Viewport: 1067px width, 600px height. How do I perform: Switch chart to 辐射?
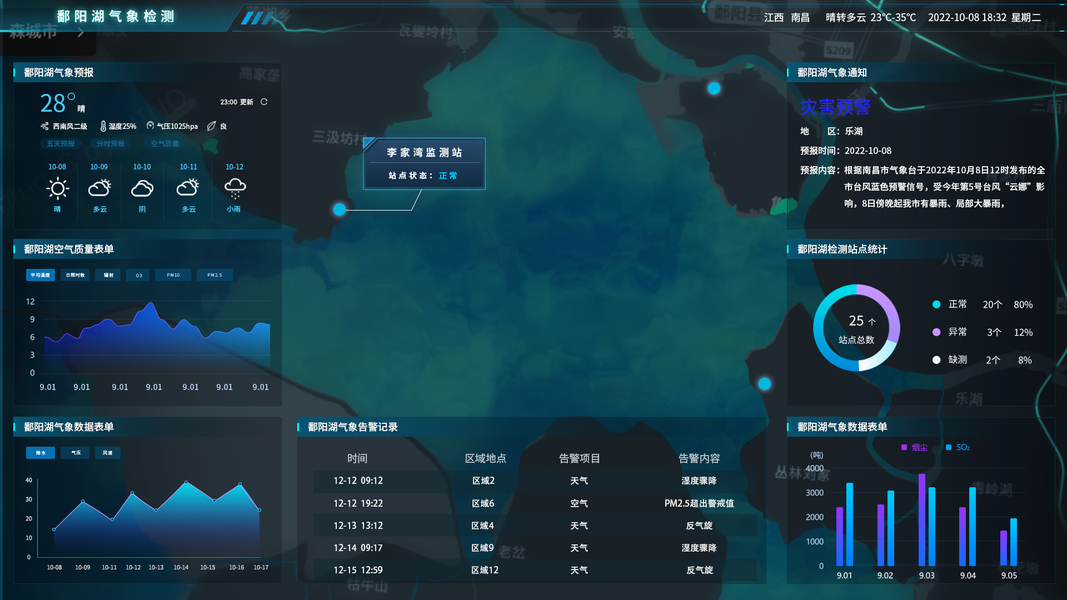108,275
